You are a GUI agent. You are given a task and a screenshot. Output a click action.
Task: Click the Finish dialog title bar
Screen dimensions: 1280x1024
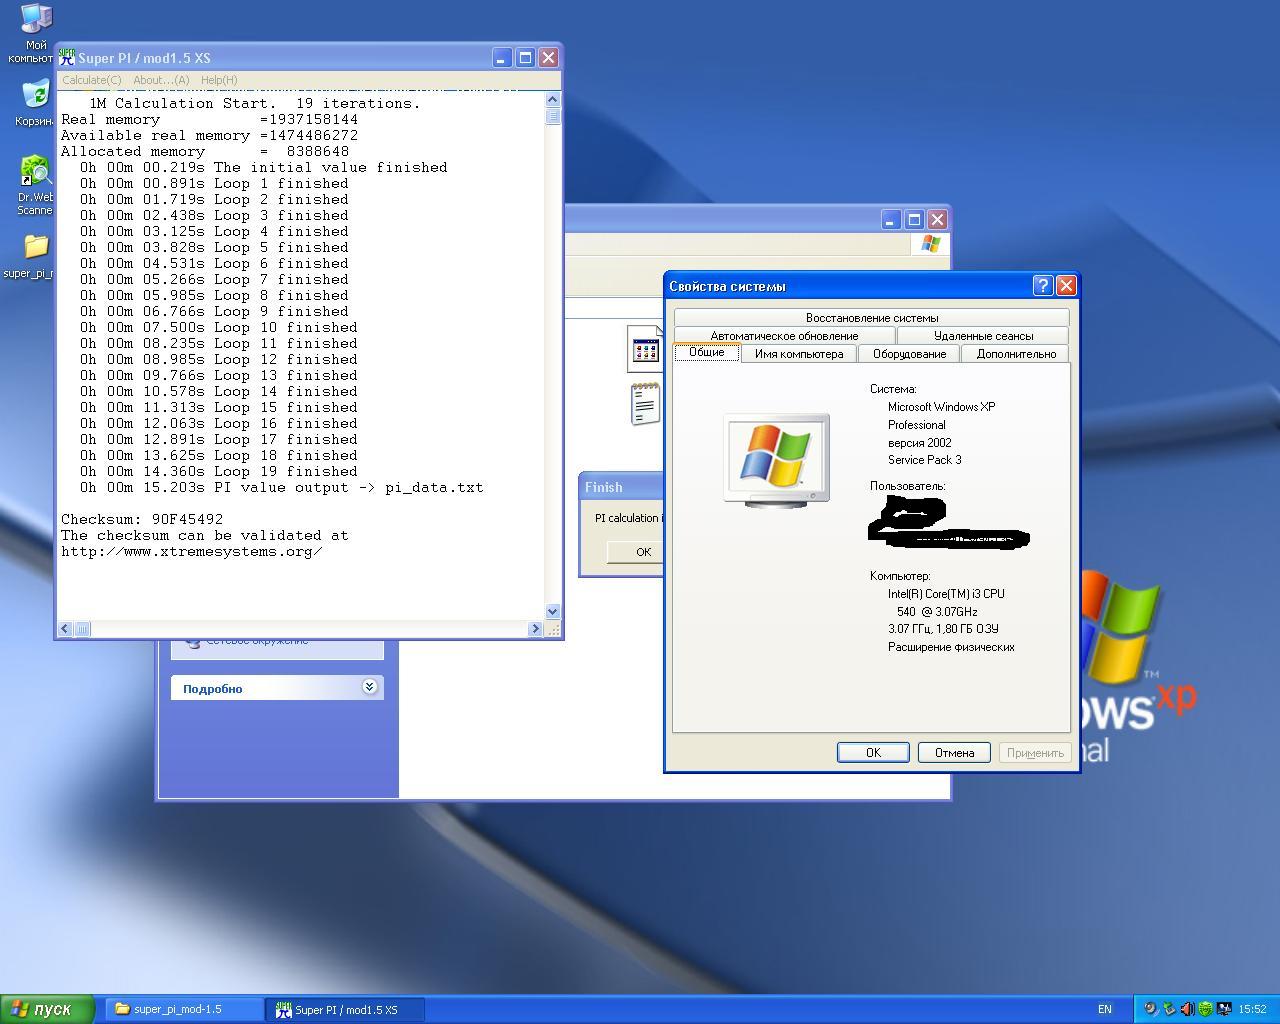point(622,487)
